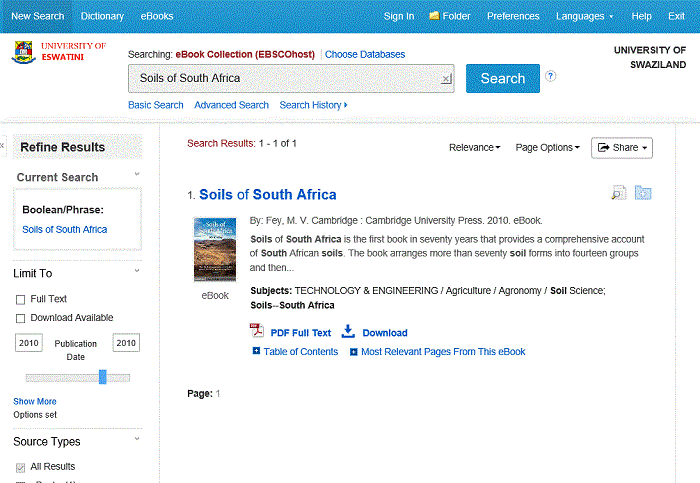Open the Choose Databases link
Viewport: 700px width, 483px height.
(365, 54)
